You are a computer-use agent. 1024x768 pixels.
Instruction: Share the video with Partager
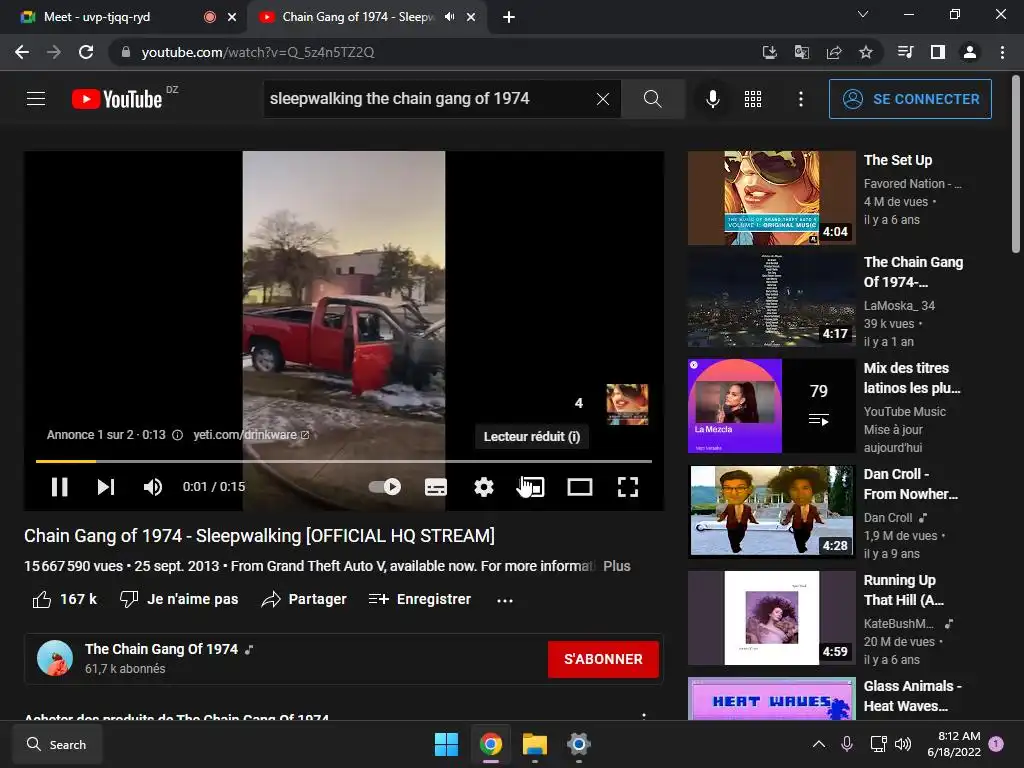click(304, 599)
